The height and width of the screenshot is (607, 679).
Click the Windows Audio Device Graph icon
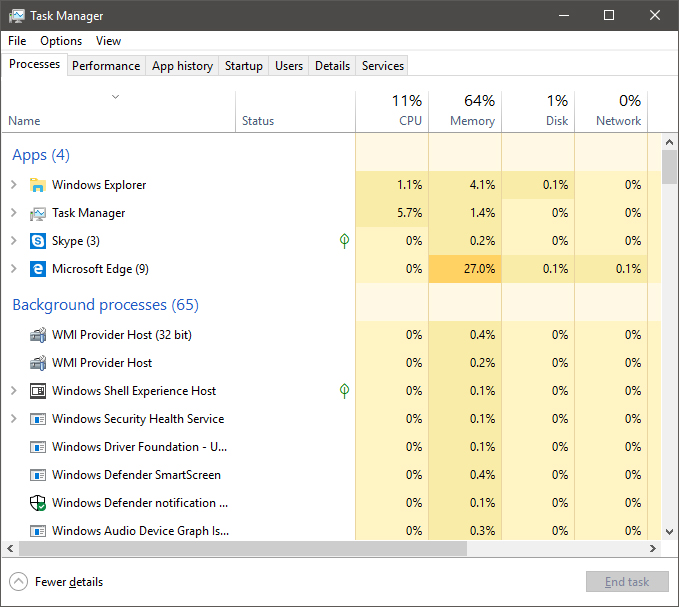38,531
